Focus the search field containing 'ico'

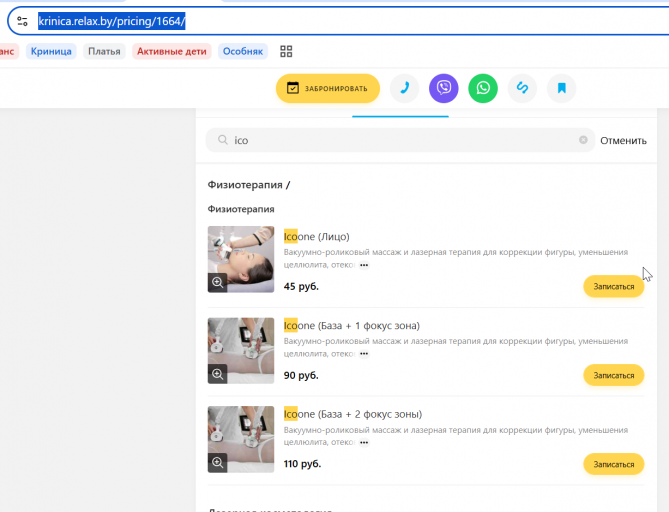point(400,140)
